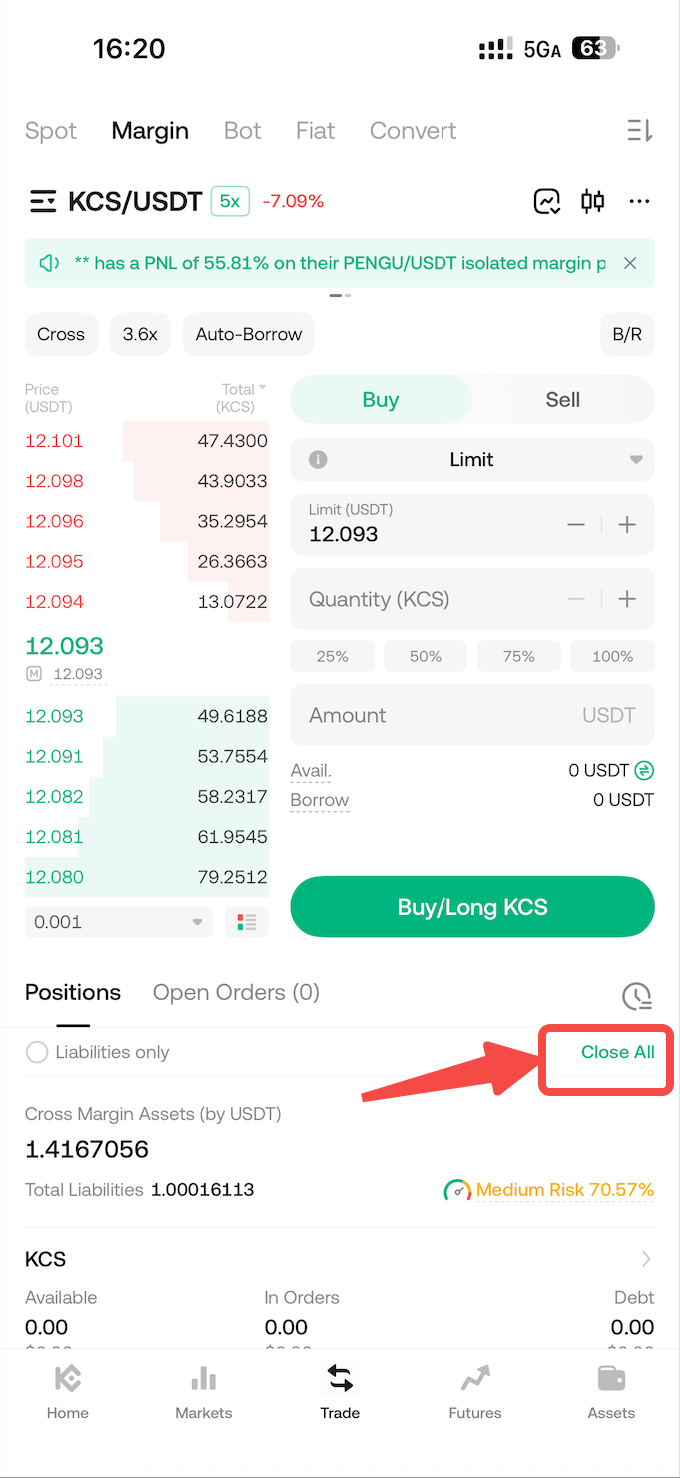Screen dimensions: 680x1478
Task: Change the order book layout icon
Action: [247, 922]
